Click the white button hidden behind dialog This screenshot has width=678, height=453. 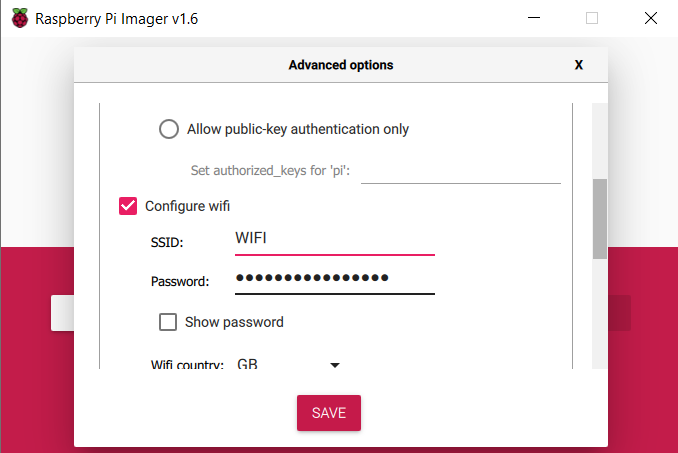click(x=62, y=313)
